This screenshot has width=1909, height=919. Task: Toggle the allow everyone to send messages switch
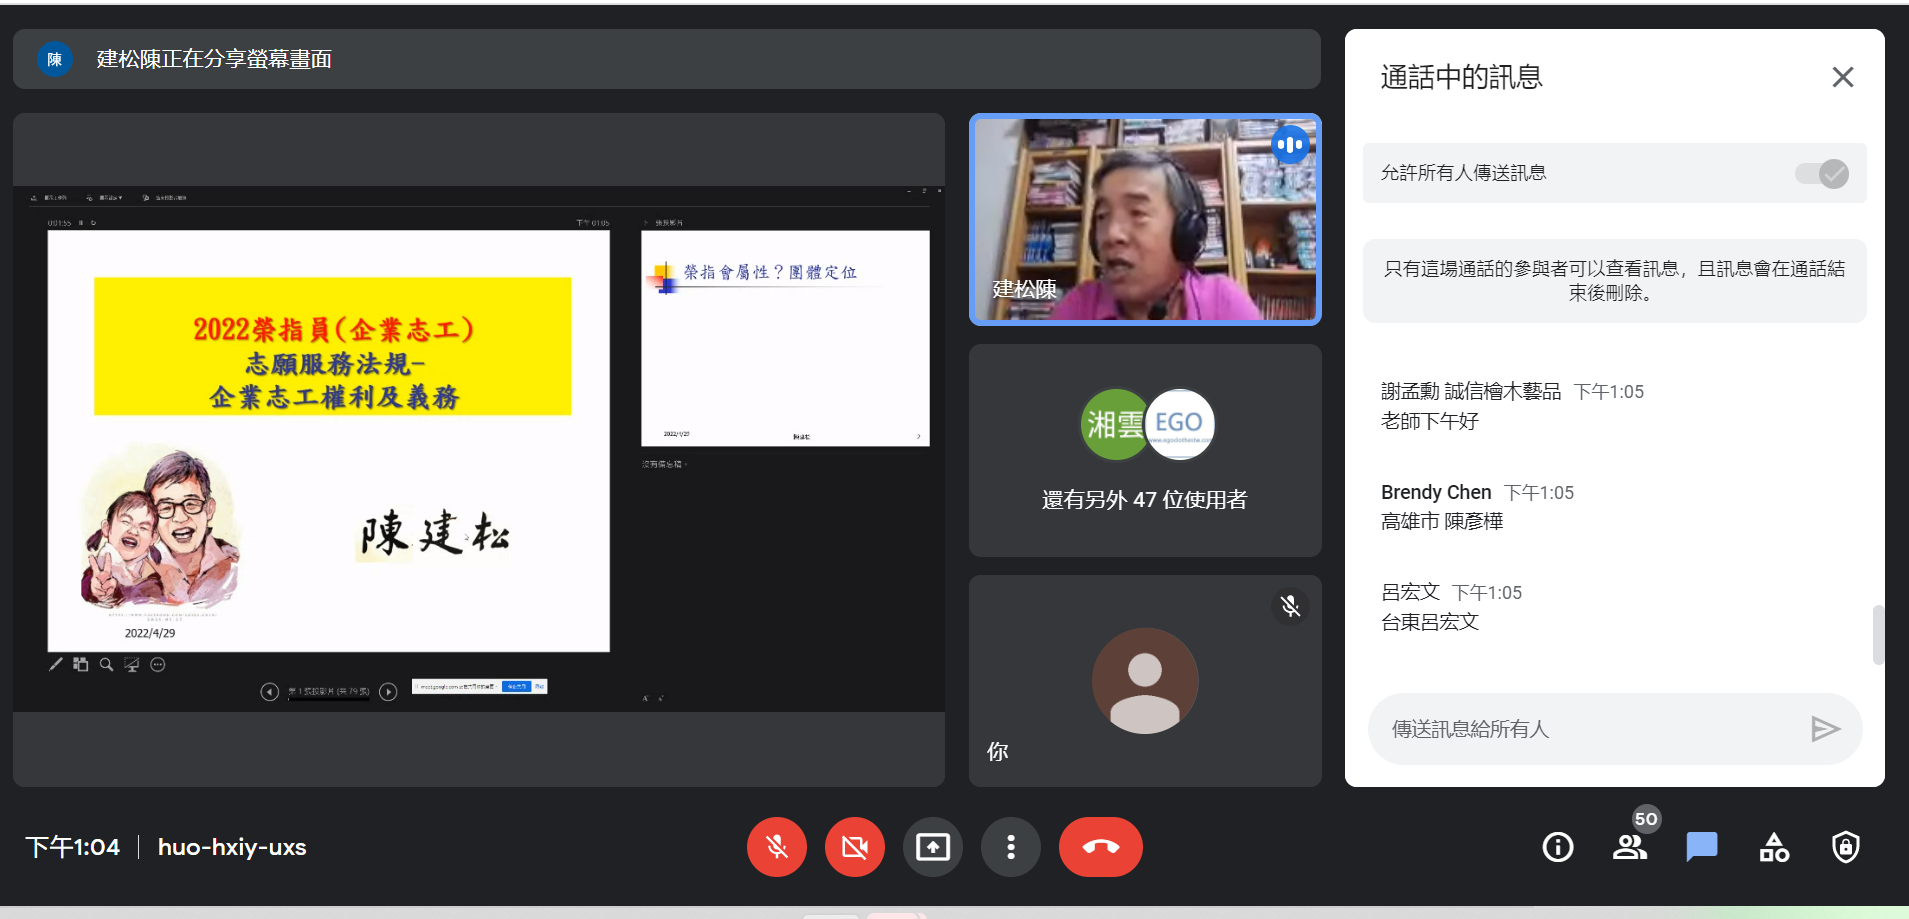[1821, 173]
